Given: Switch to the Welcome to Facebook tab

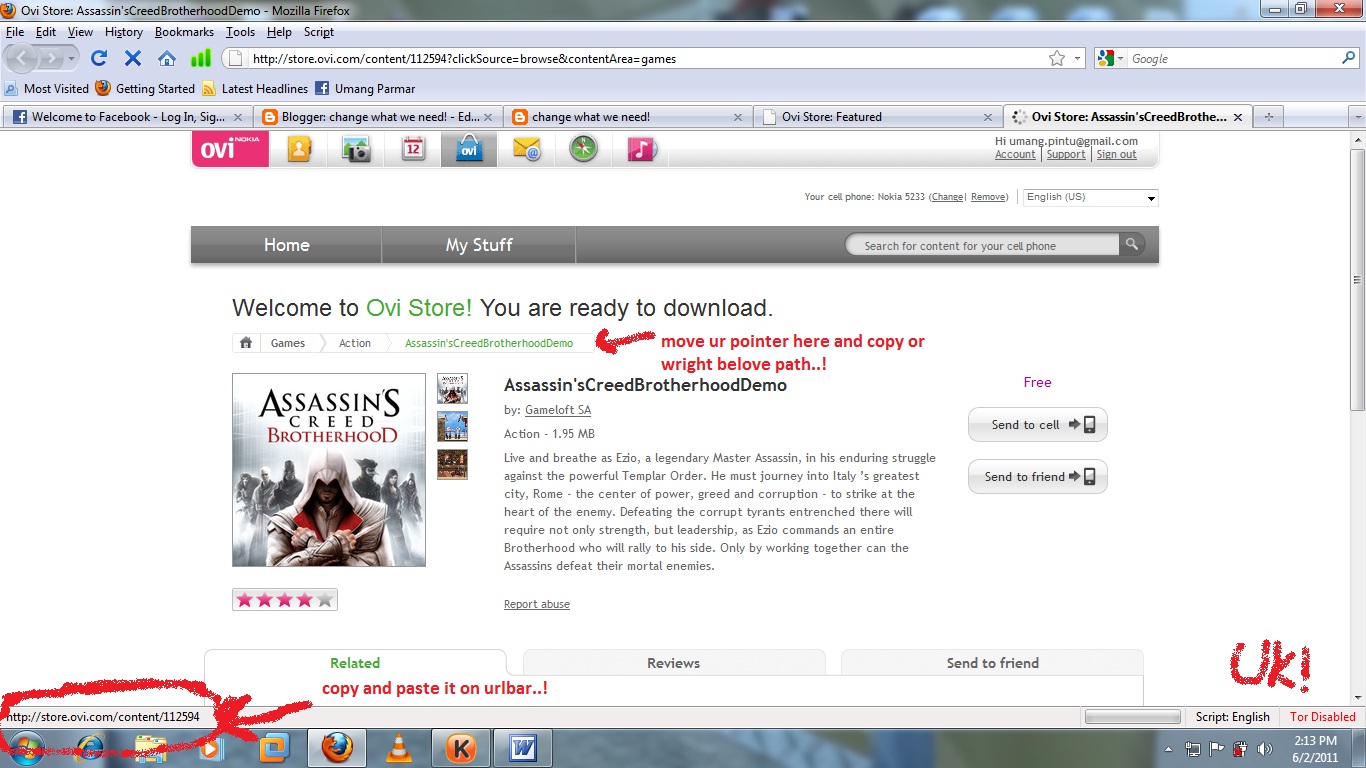Looking at the screenshot, I should point(127,117).
